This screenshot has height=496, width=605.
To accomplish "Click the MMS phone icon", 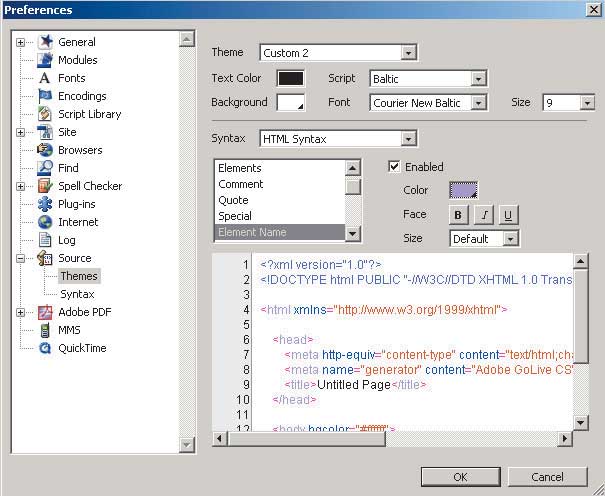I will (x=45, y=330).
